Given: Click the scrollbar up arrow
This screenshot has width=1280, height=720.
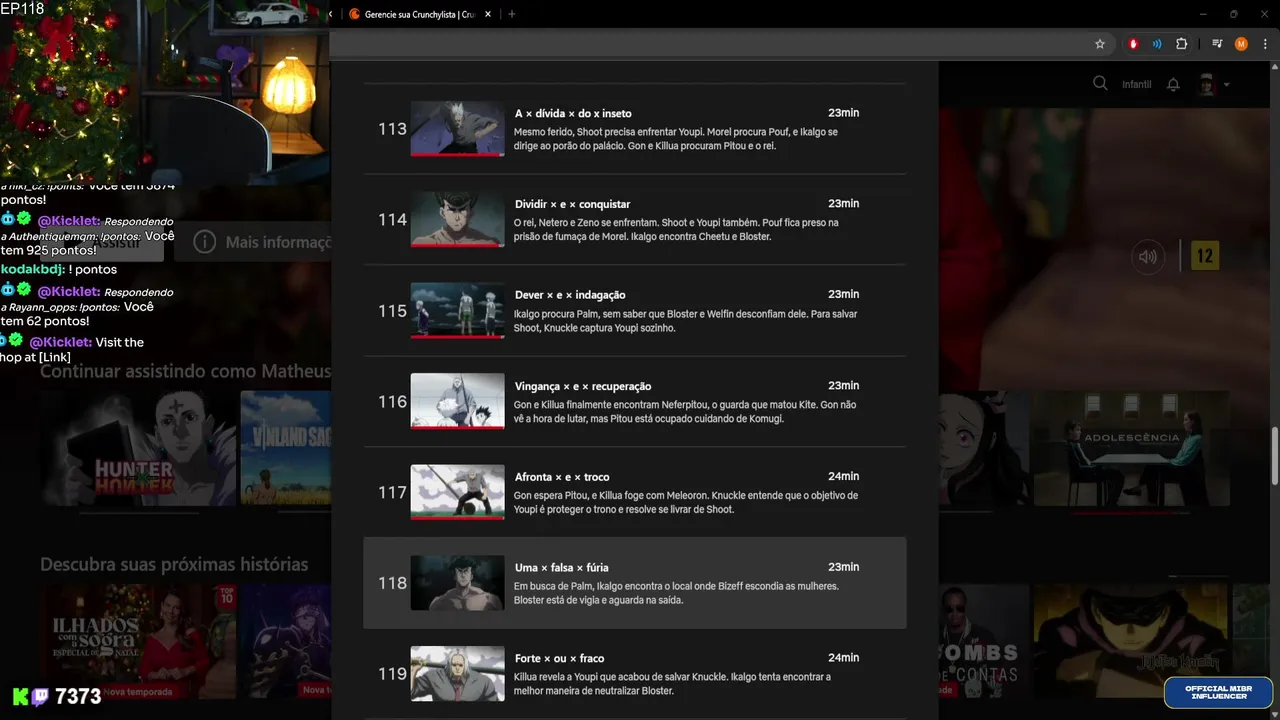Looking at the screenshot, I should (x=1274, y=66).
